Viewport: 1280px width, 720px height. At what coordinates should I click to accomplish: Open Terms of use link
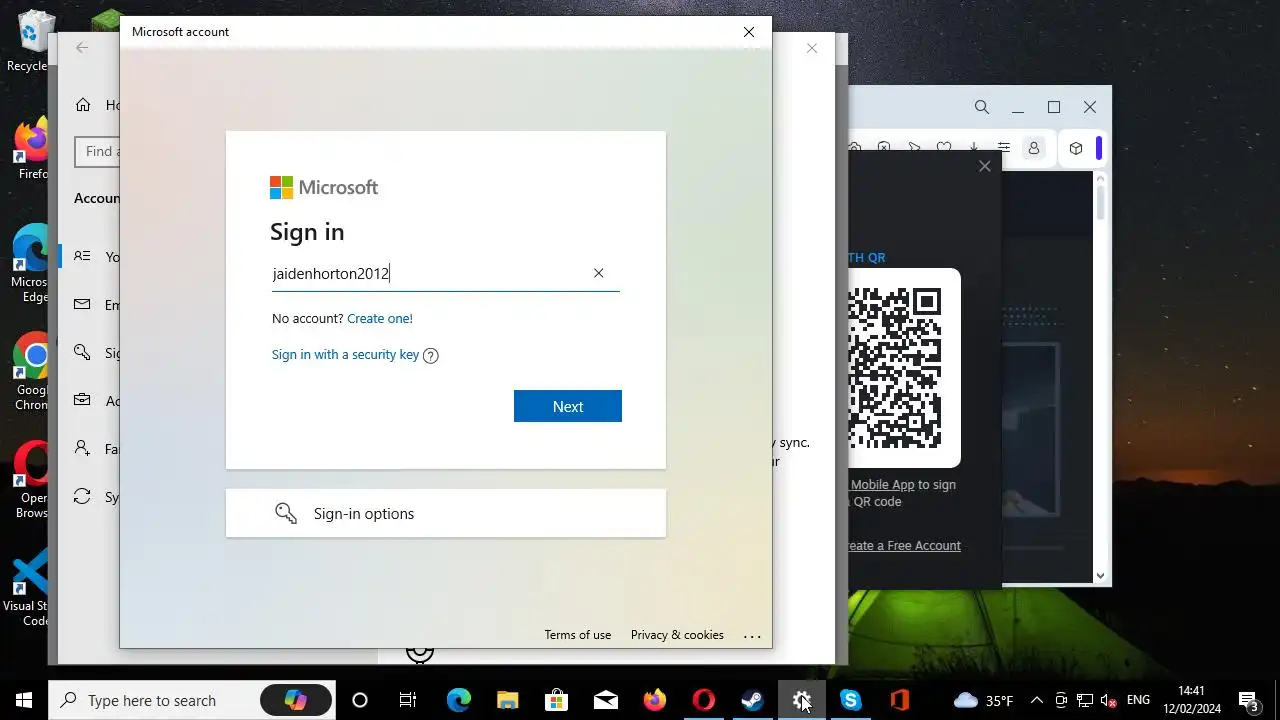tap(578, 635)
